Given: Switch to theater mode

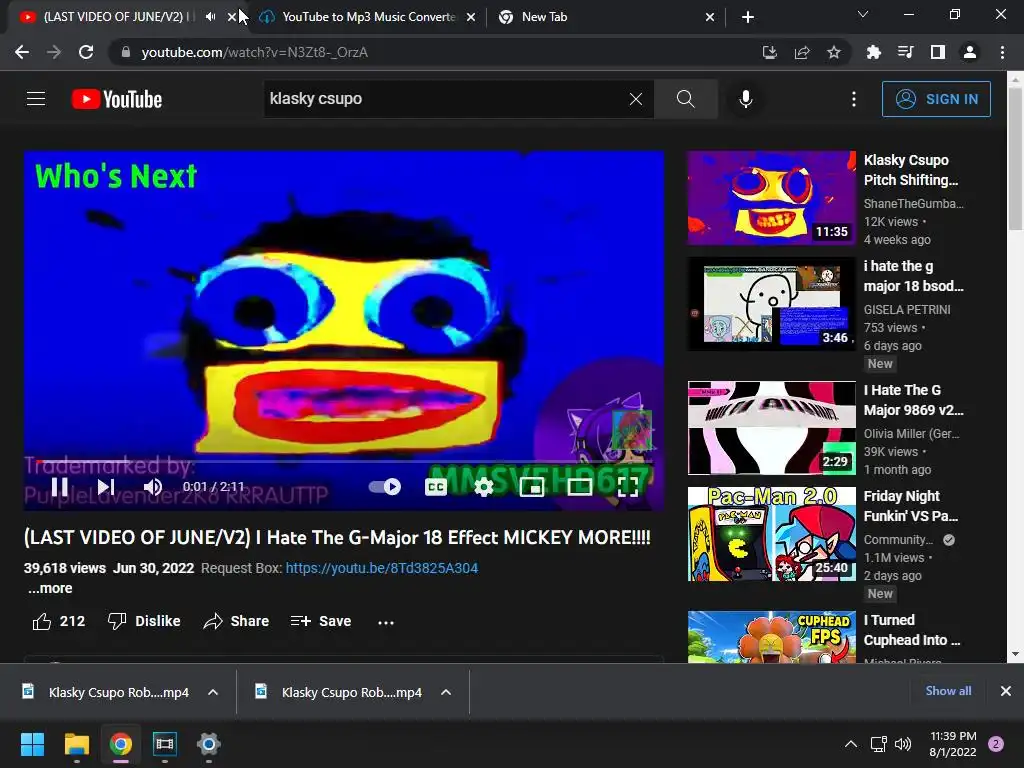Looking at the screenshot, I should [x=579, y=487].
